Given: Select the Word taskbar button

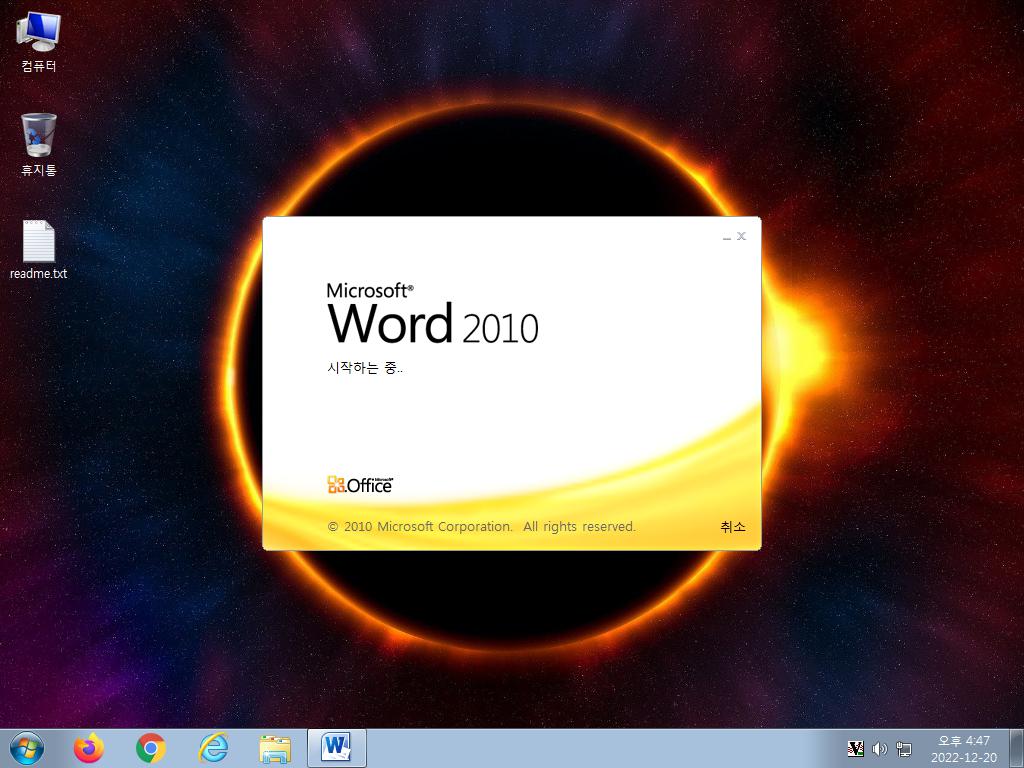Looking at the screenshot, I should [337, 748].
